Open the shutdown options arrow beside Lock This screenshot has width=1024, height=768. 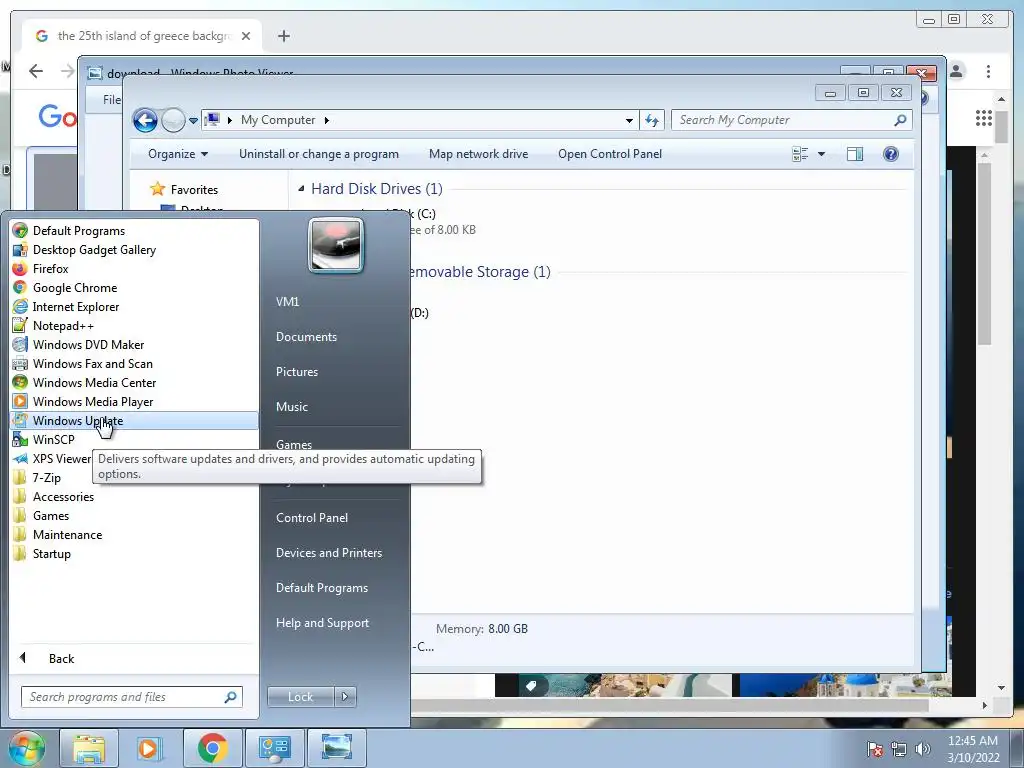point(345,697)
